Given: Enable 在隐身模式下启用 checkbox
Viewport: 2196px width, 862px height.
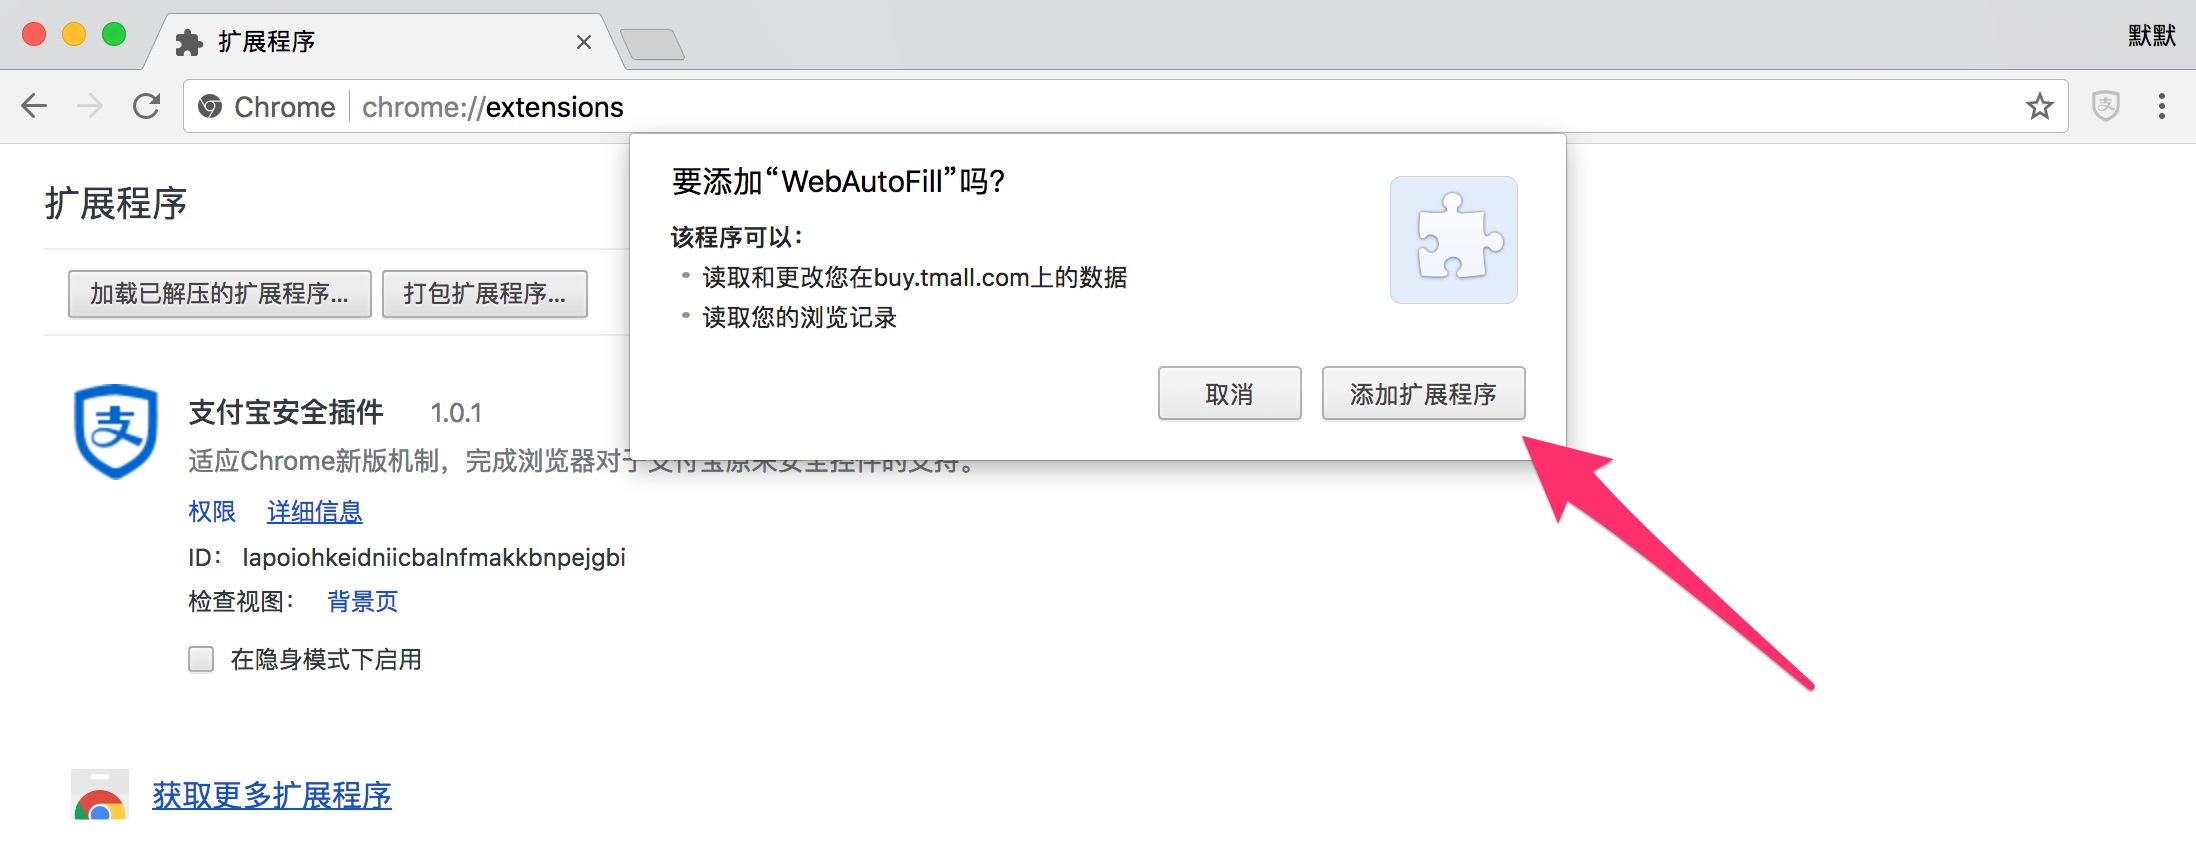Looking at the screenshot, I should point(201,659).
